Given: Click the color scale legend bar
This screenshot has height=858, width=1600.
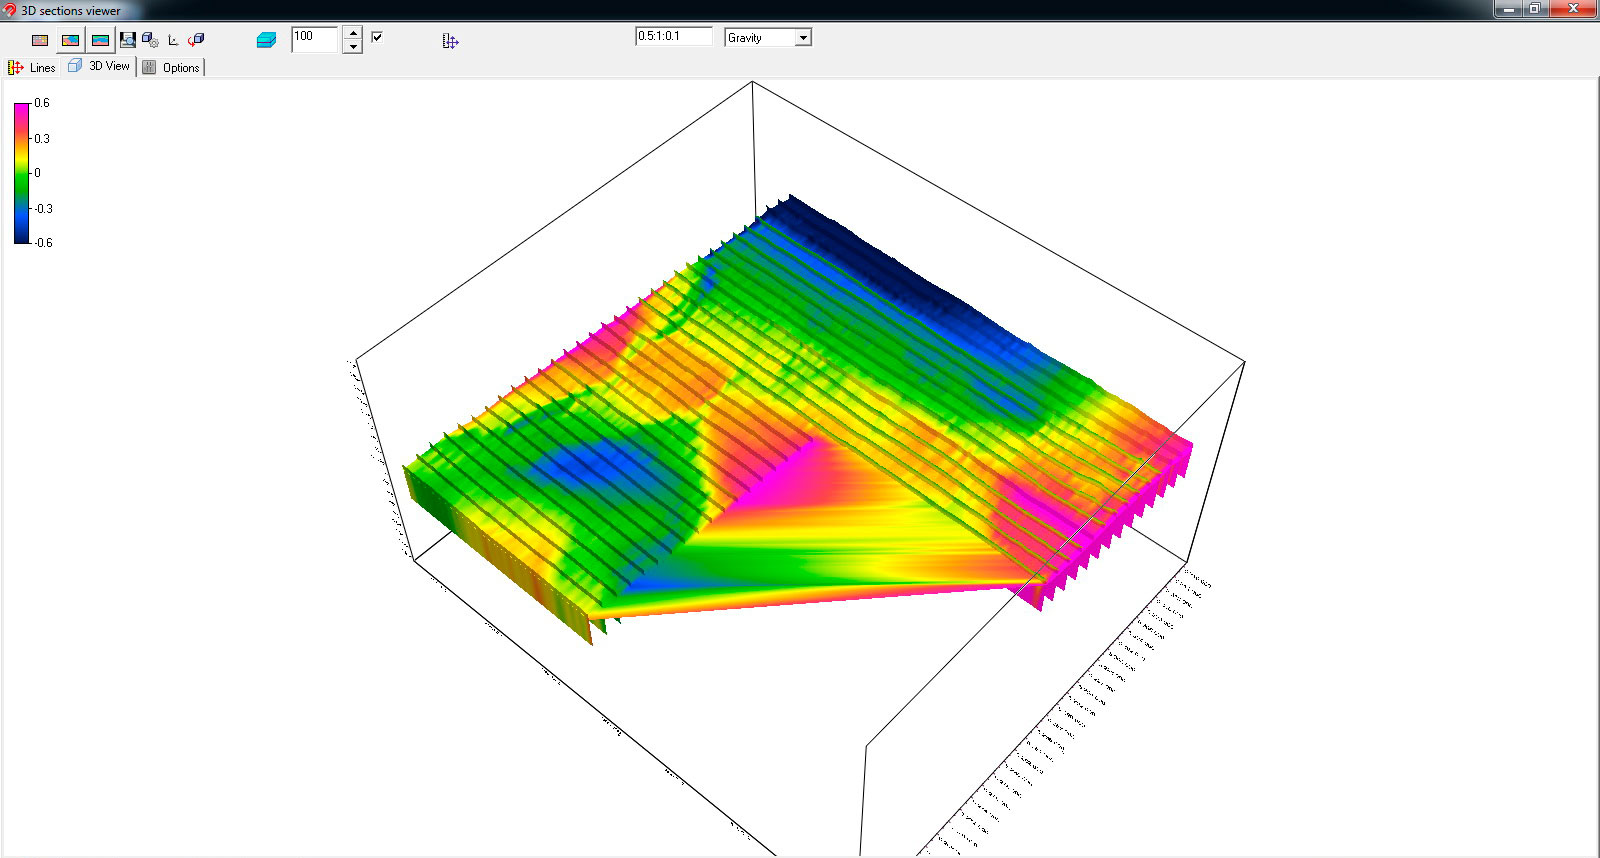Looking at the screenshot, I should tap(21, 173).
